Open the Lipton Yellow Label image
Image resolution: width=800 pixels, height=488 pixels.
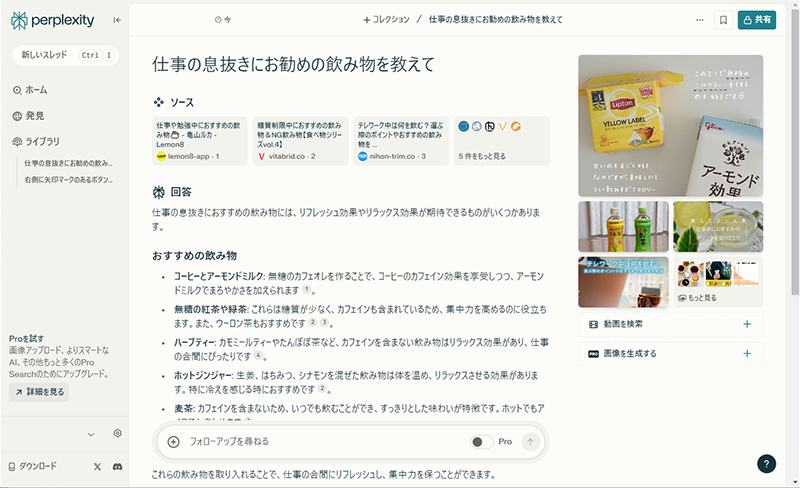[670, 126]
